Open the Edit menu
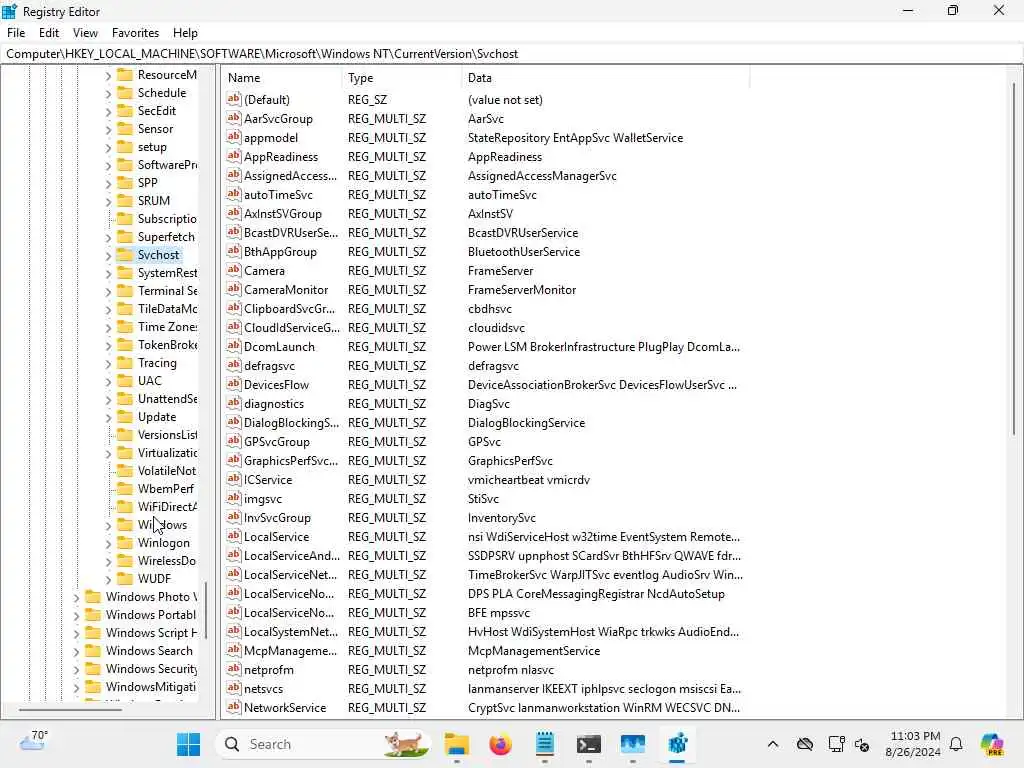Screen dimensions: 1024x768 tap(49, 33)
